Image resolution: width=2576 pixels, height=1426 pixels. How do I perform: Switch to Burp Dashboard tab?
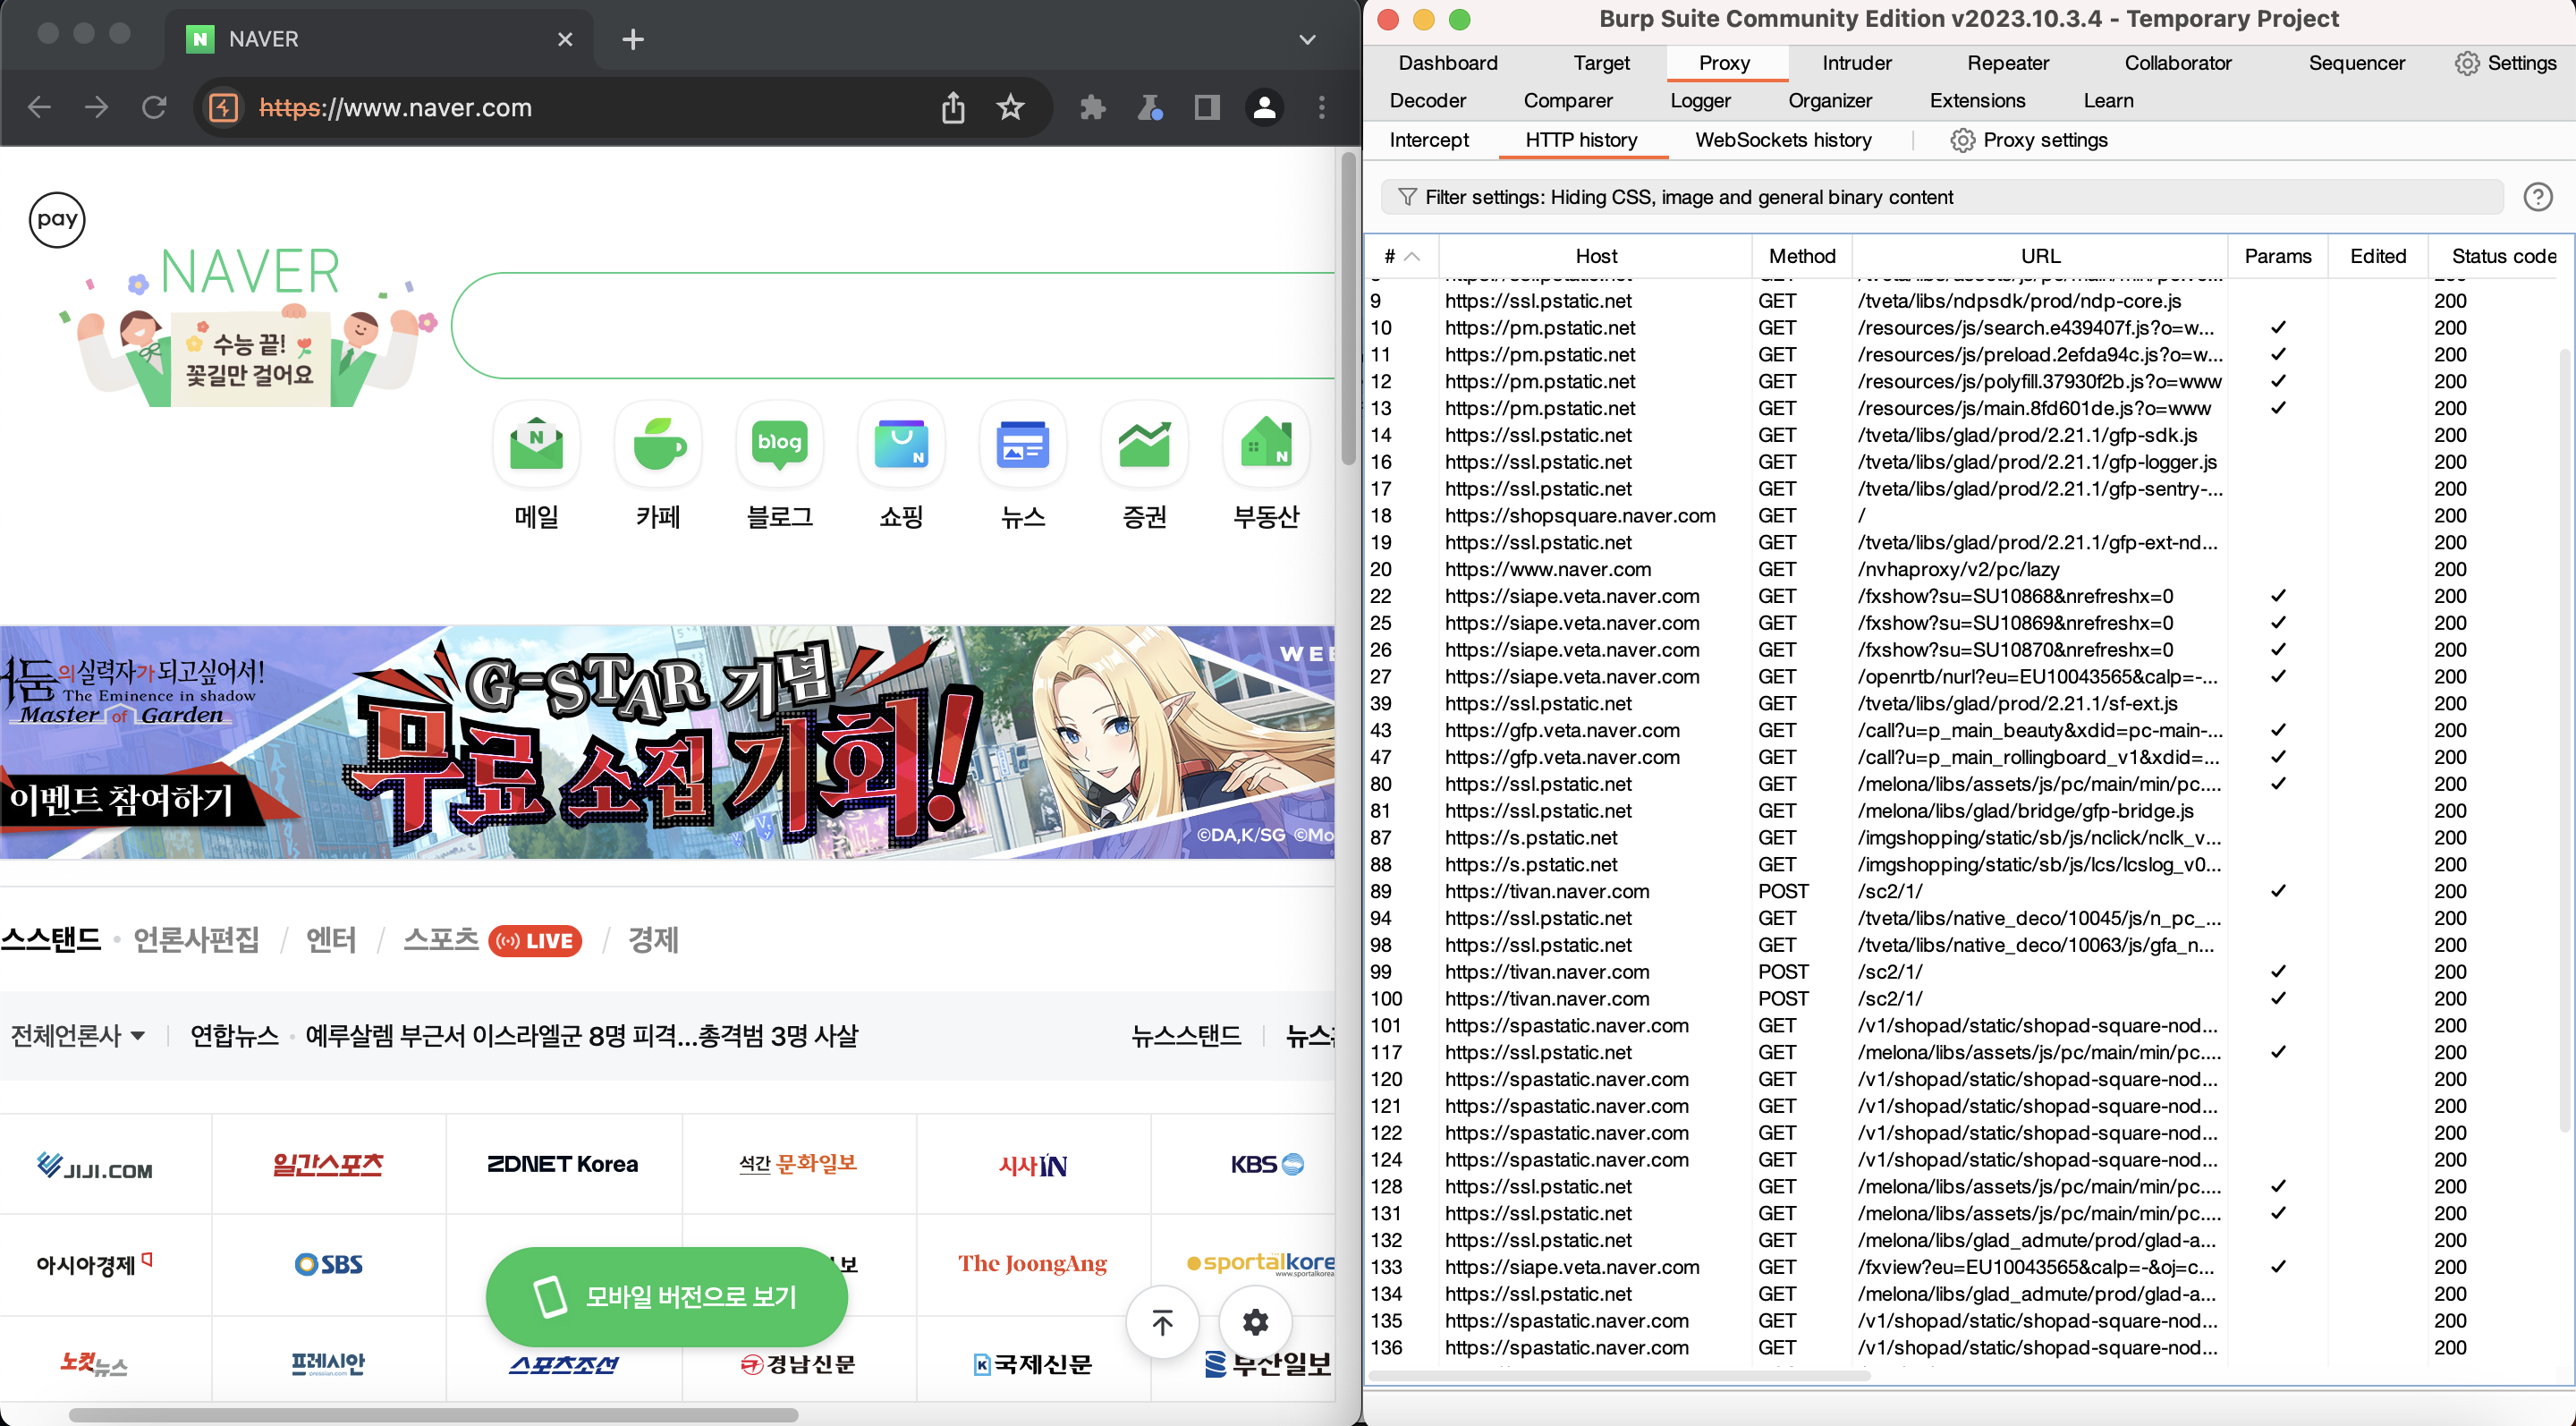tap(1447, 63)
